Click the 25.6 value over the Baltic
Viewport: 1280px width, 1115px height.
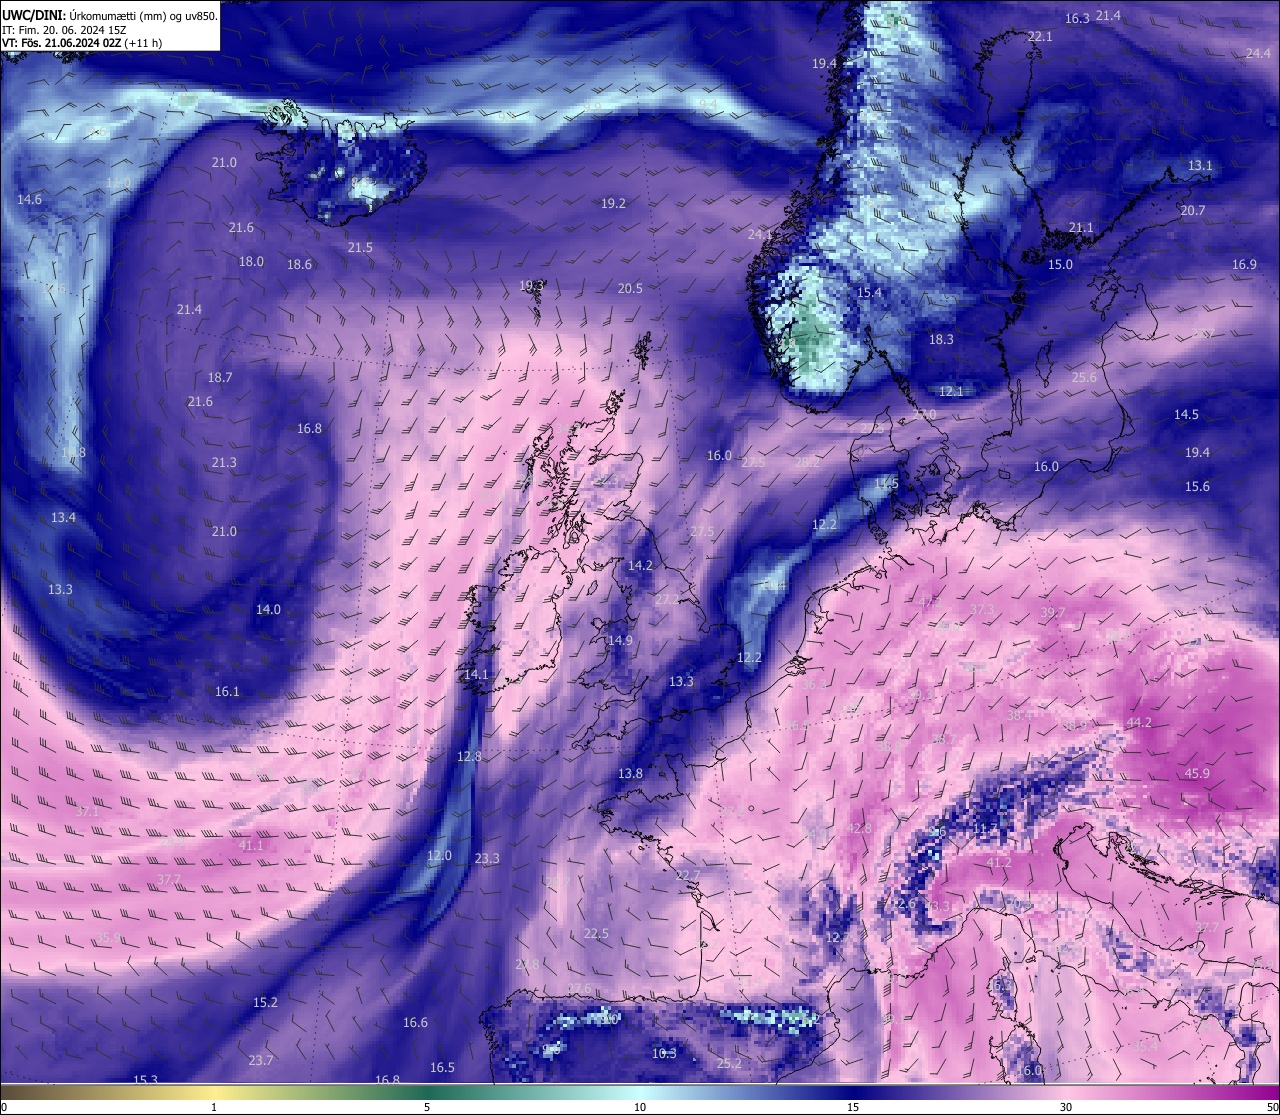click(1084, 377)
